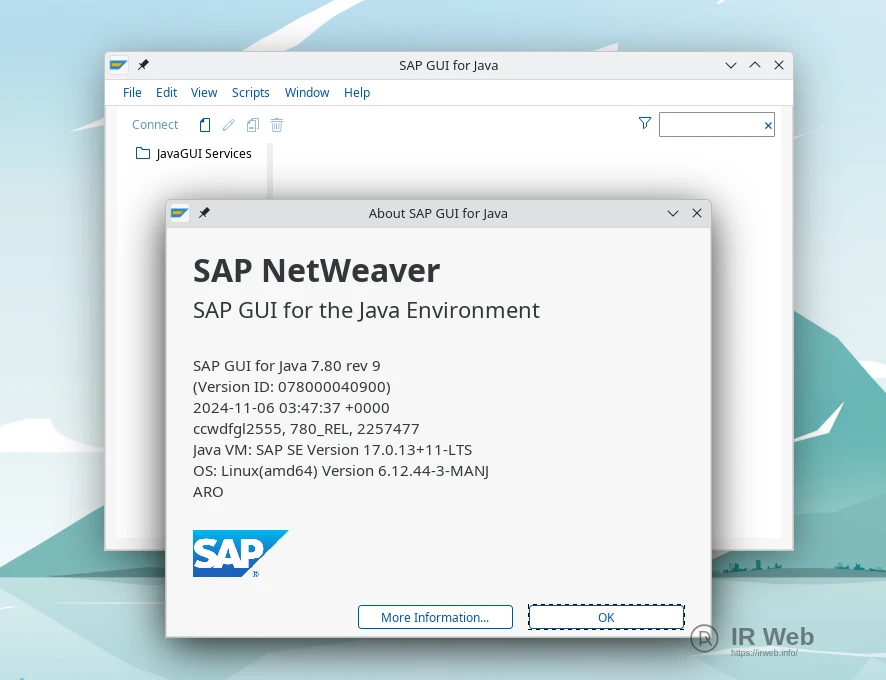
Task: Click the More Information... button
Action: [435, 617]
